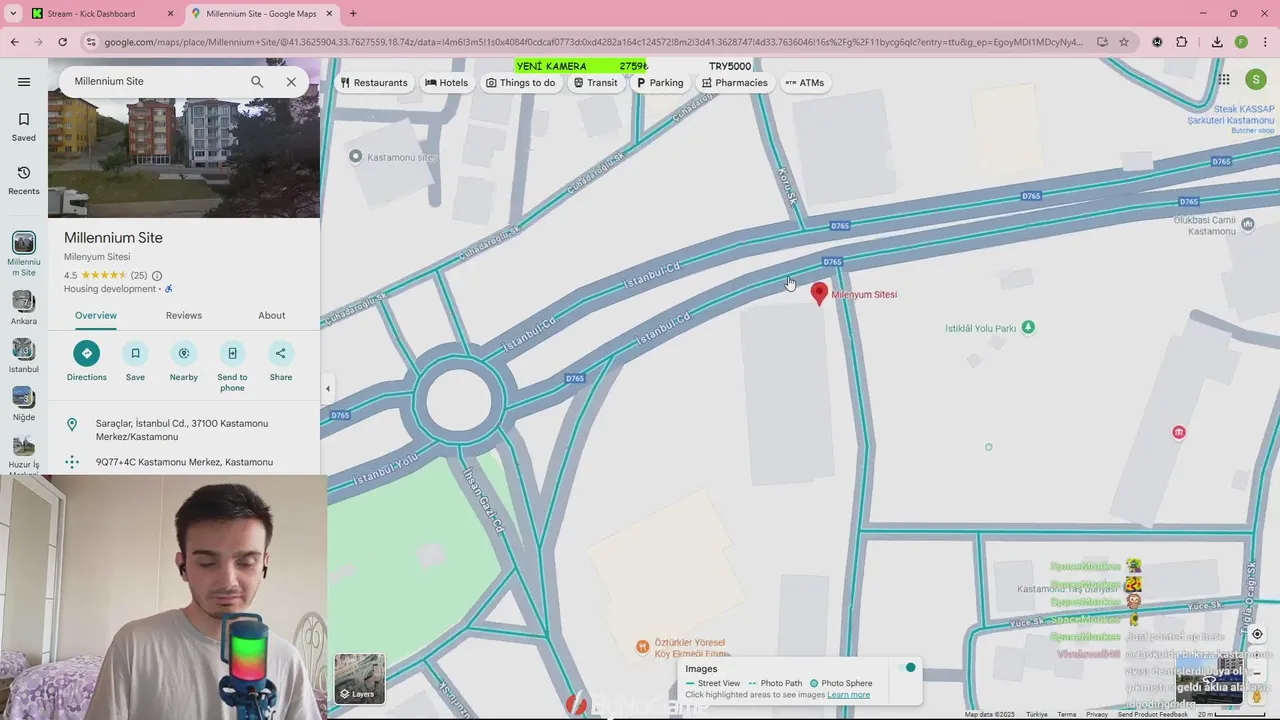
Task: Open the browser tab search dropdown
Action: (x=12, y=14)
